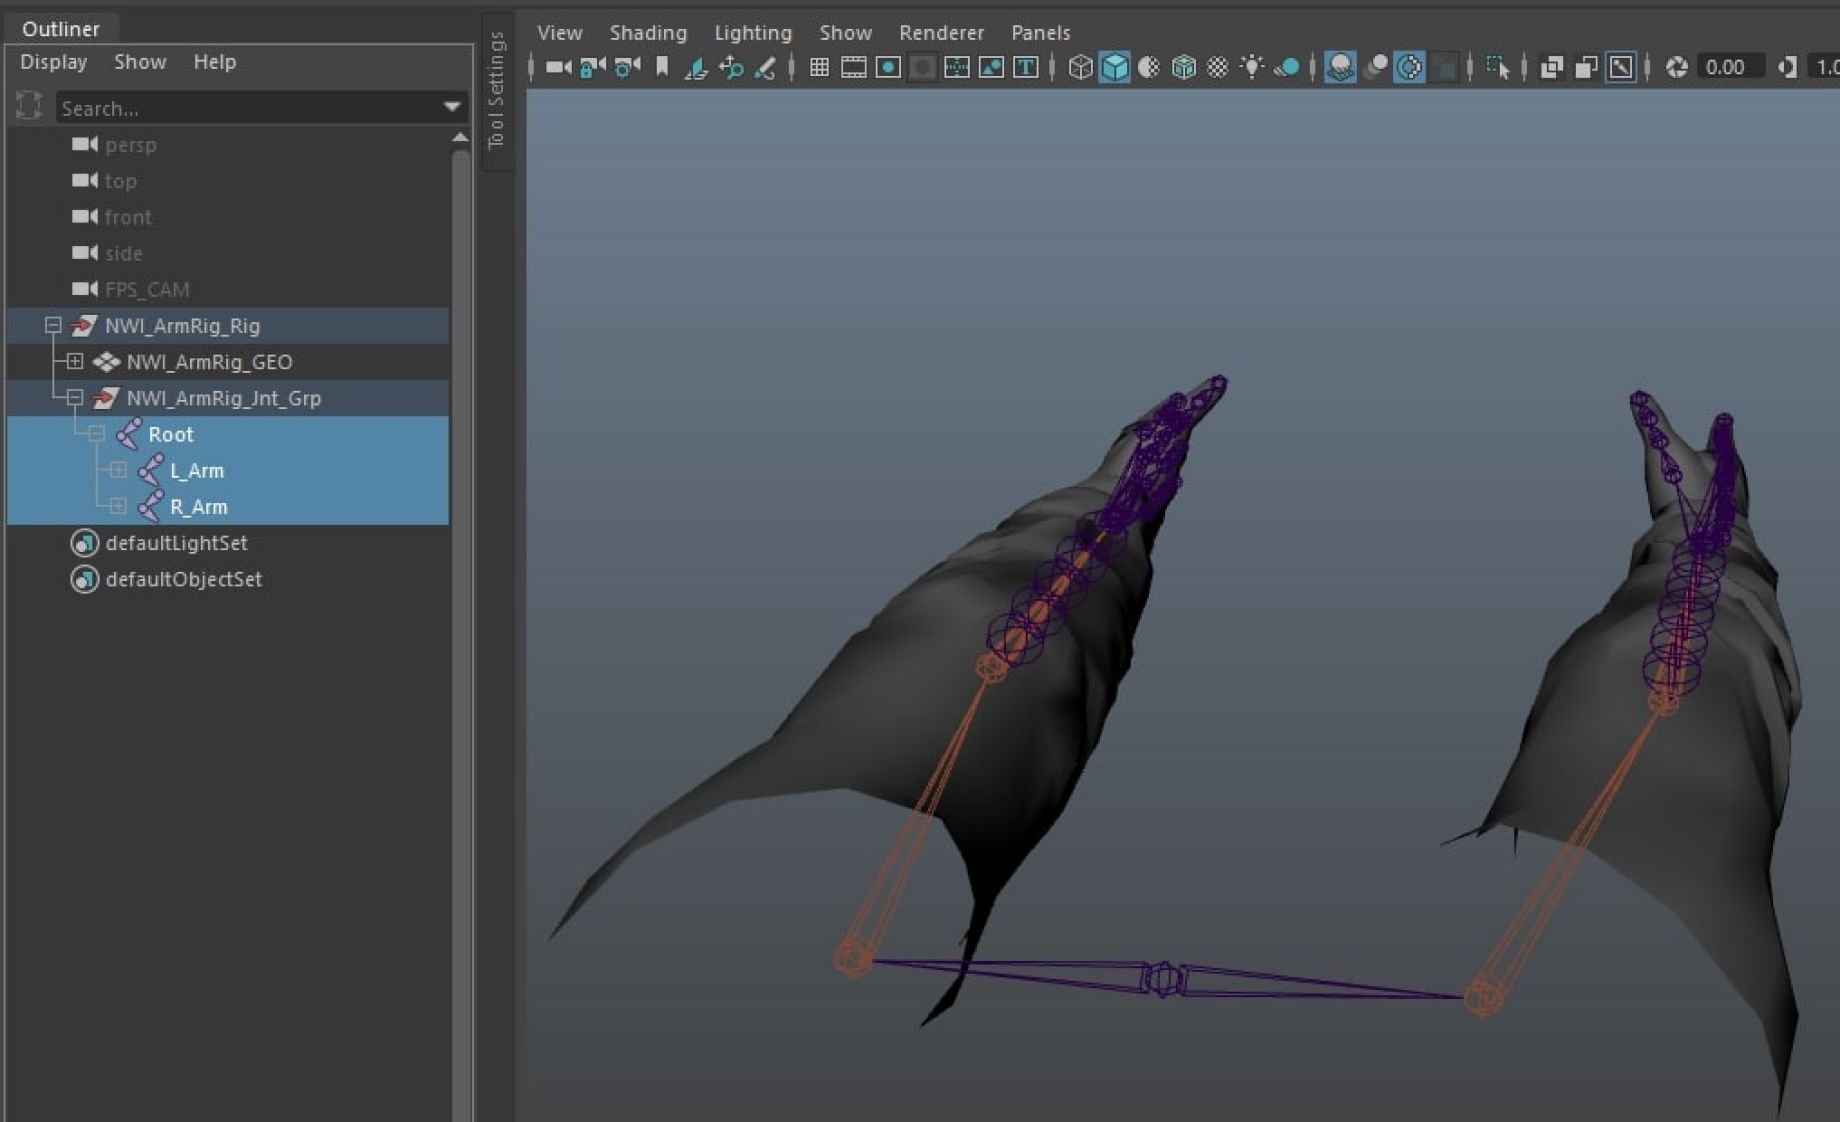This screenshot has height=1122, width=1840.
Task: Select defaultLightSet in Outliner
Action: click(176, 543)
